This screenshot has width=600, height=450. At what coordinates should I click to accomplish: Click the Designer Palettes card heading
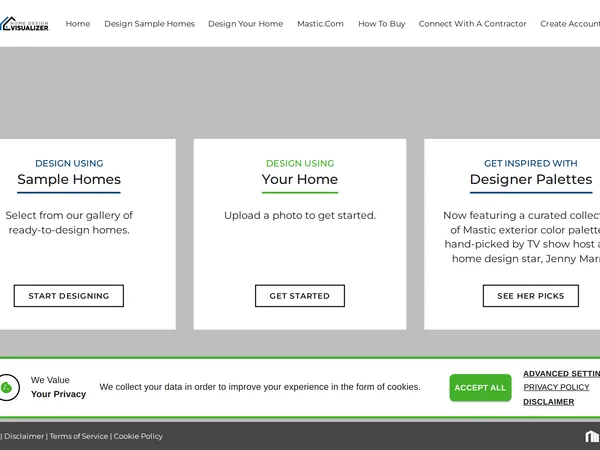tap(531, 179)
